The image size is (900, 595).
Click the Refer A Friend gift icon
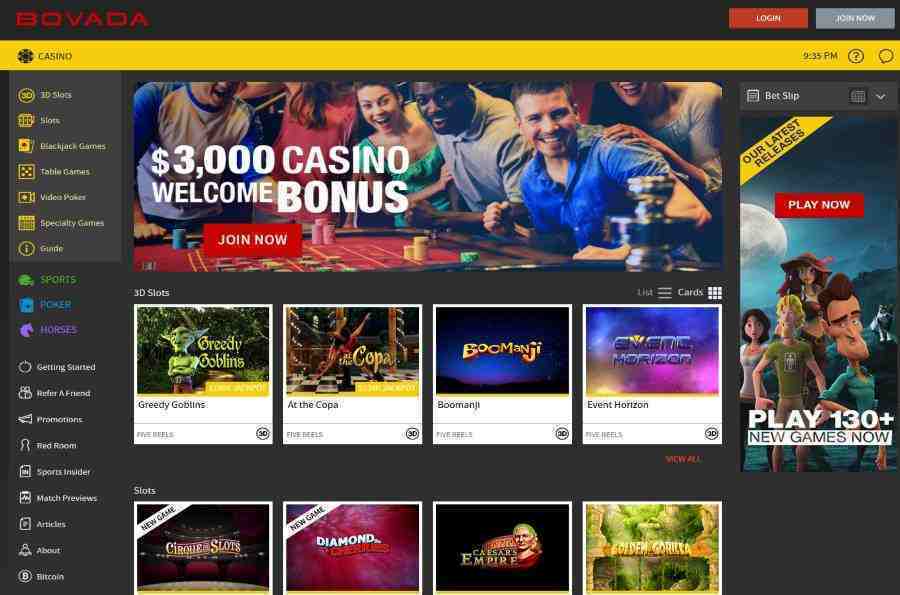[x=25, y=393]
